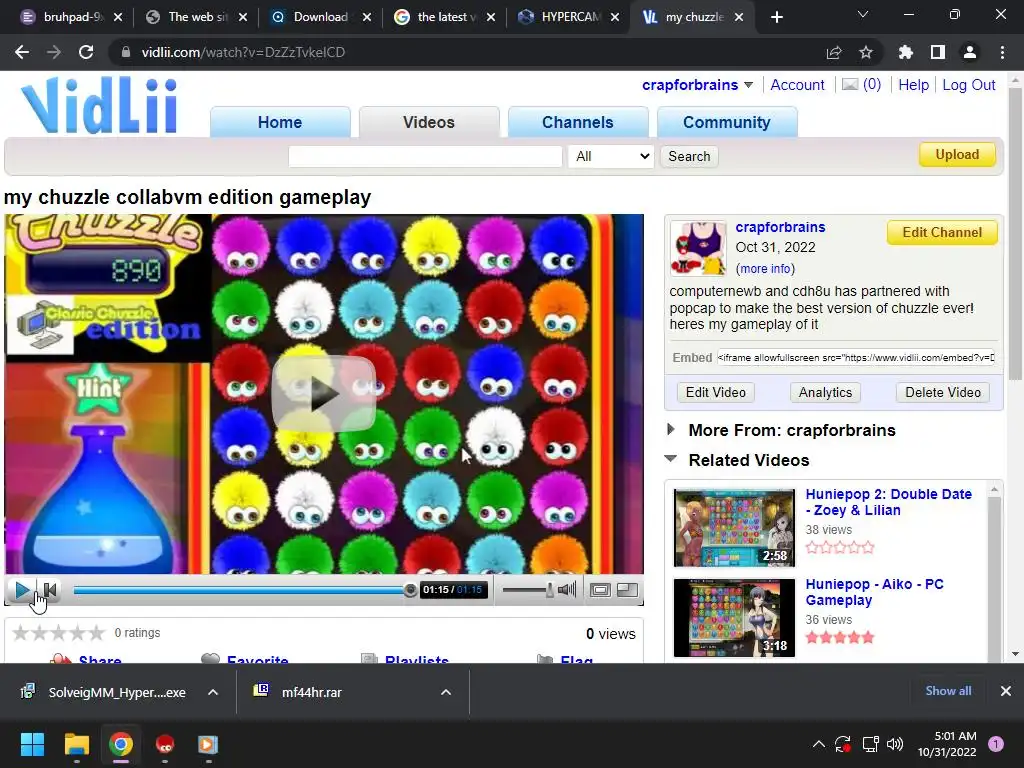Open SolveigMM_Hyper exe download options arrow
Screen dimensions: 1024x768
[213, 692]
